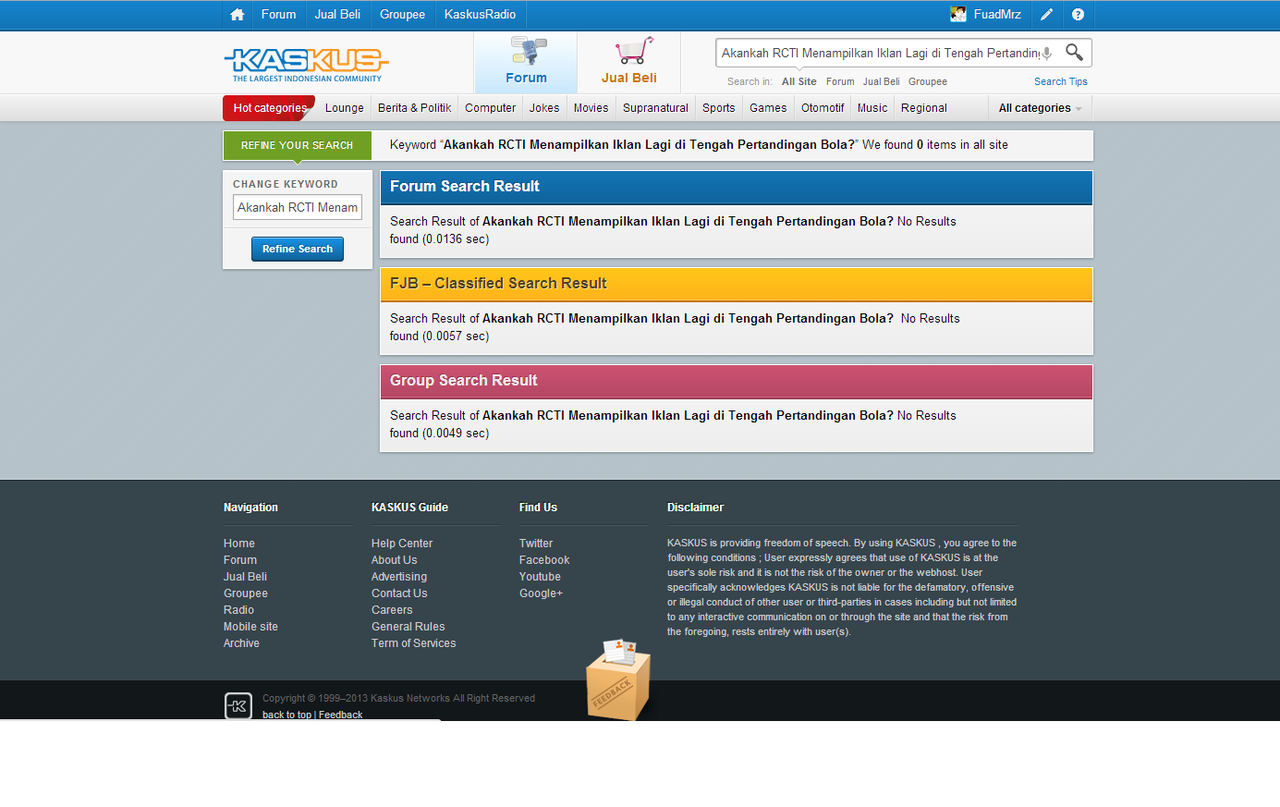The height and width of the screenshot is (807, 1280).
Task: Open footer Forum navigation link
Action: click(x=240, y=560)
